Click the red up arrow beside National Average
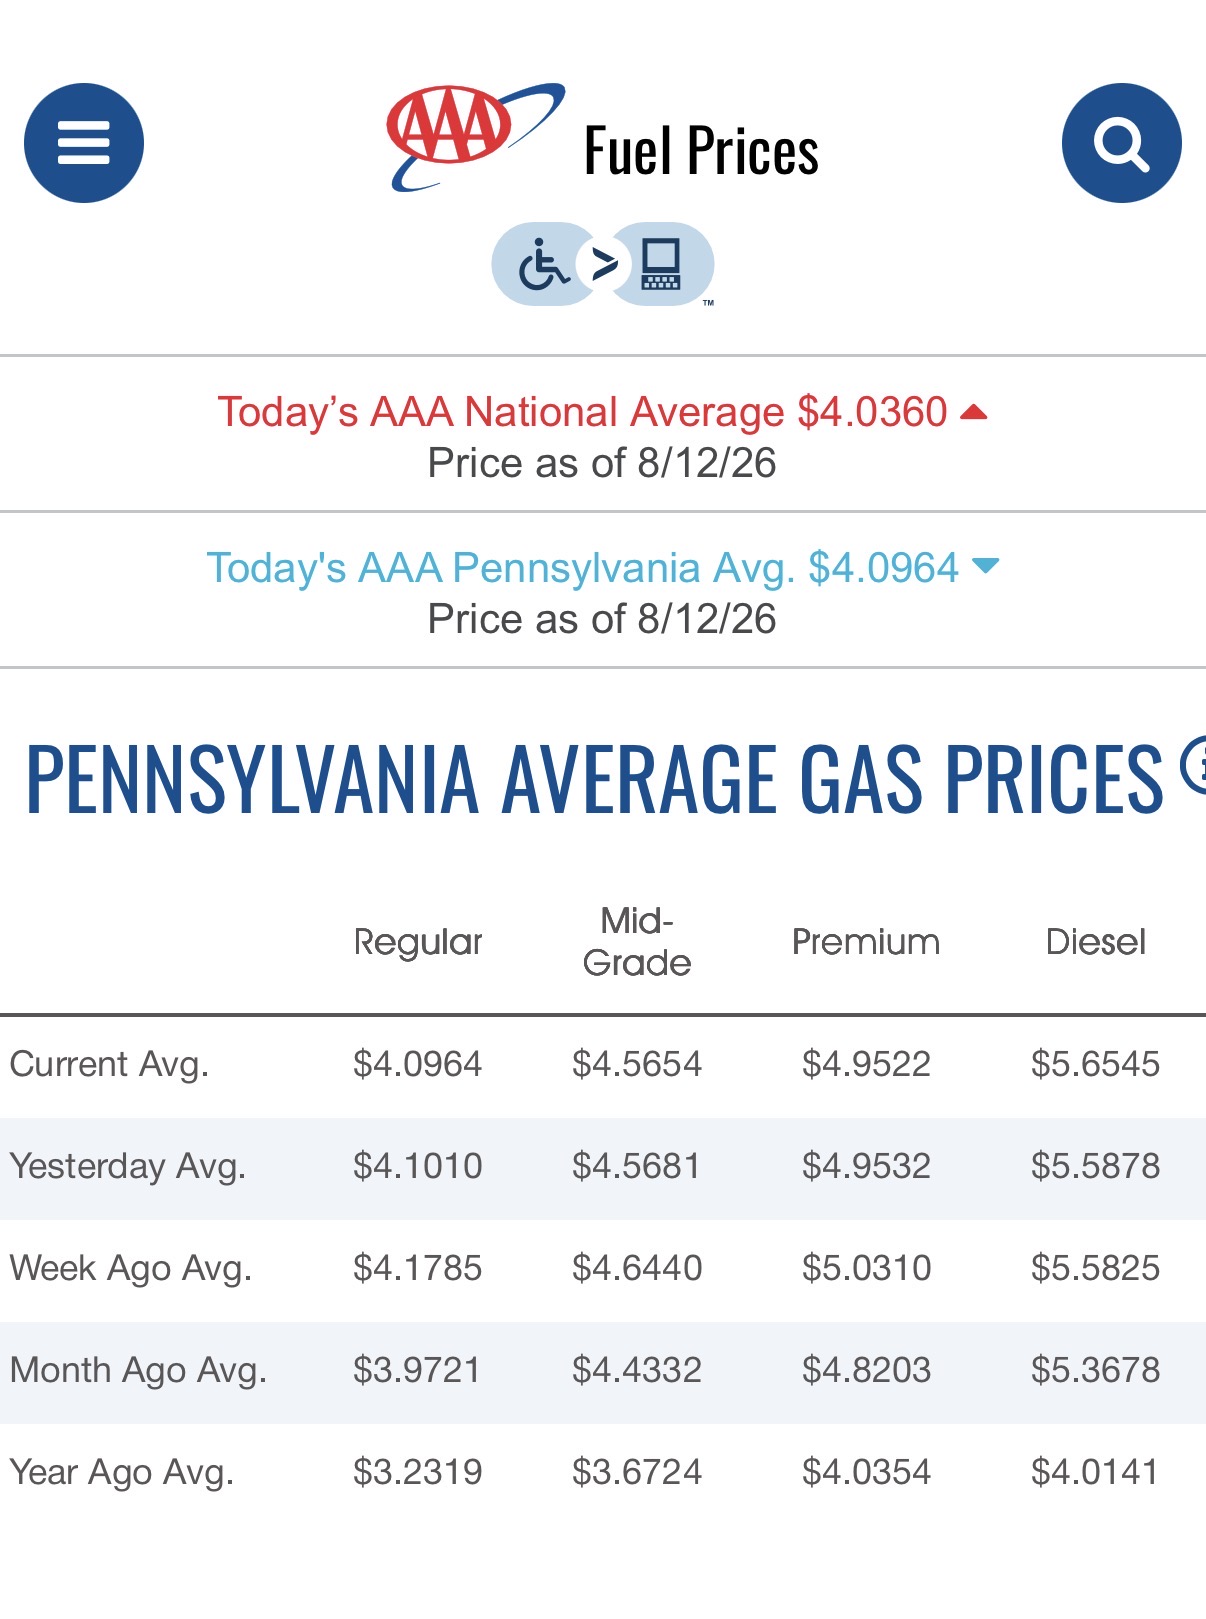 click(974, 412)
